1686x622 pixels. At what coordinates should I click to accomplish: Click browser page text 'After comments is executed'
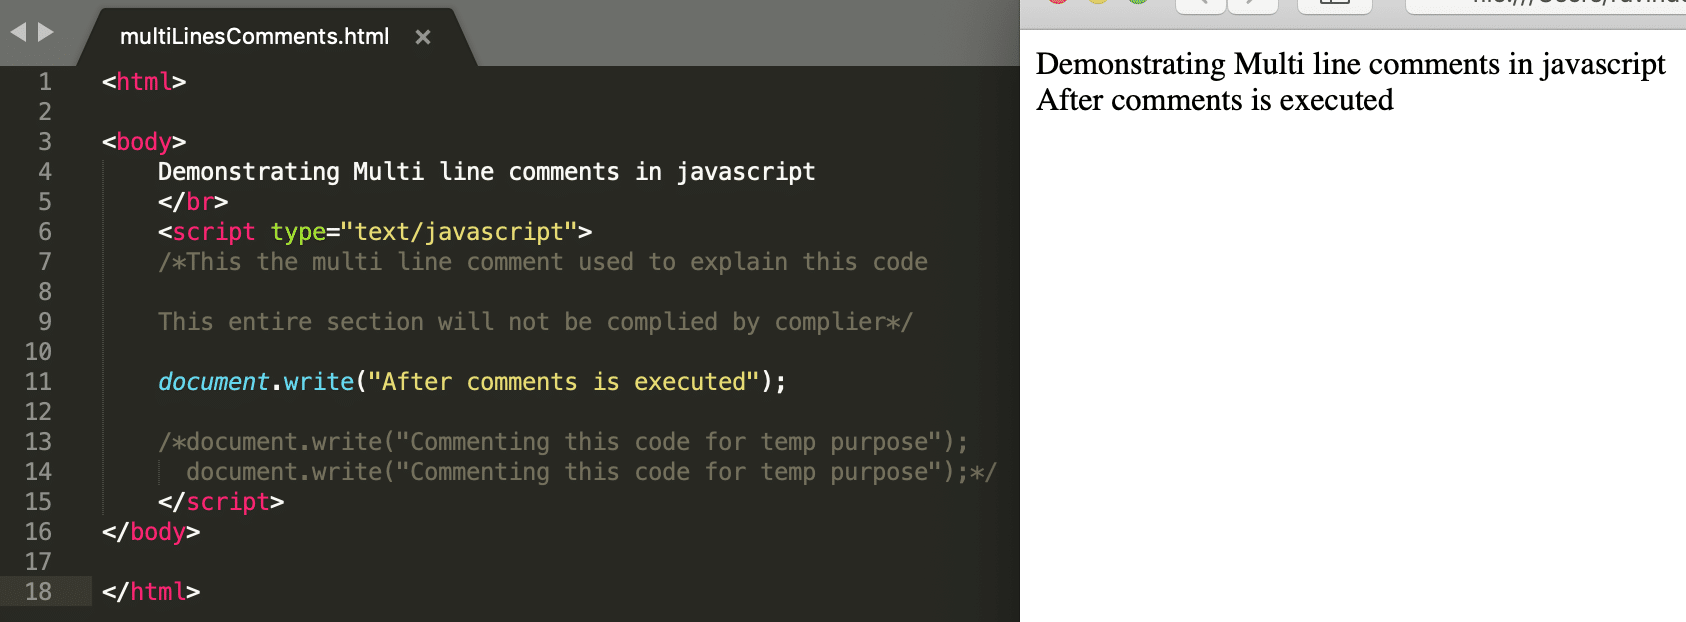tap(1215, 101)
